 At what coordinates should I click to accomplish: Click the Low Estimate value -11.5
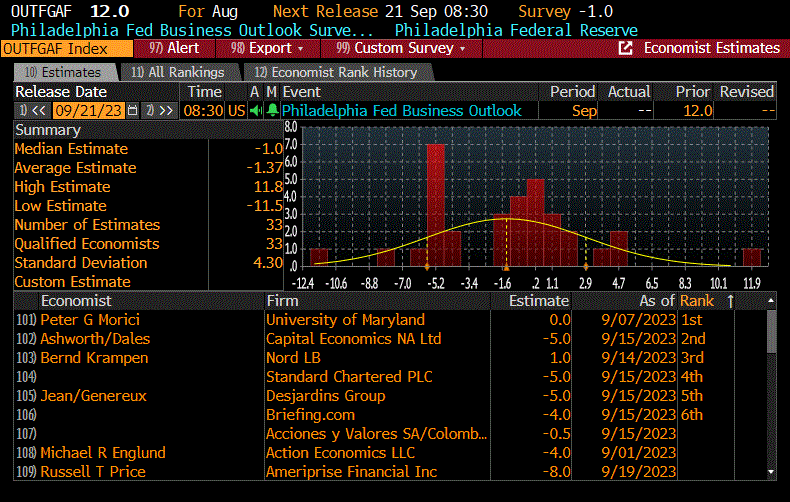point(265,206)
